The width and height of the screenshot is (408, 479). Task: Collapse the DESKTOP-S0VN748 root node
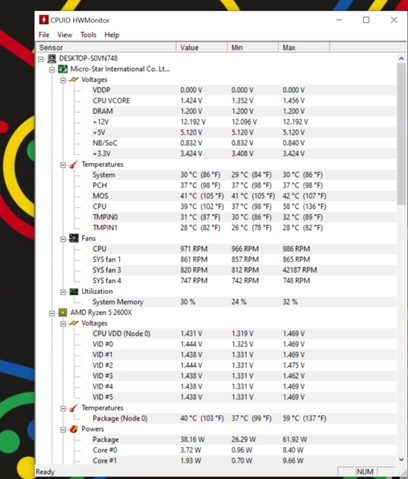click(41, 59)
